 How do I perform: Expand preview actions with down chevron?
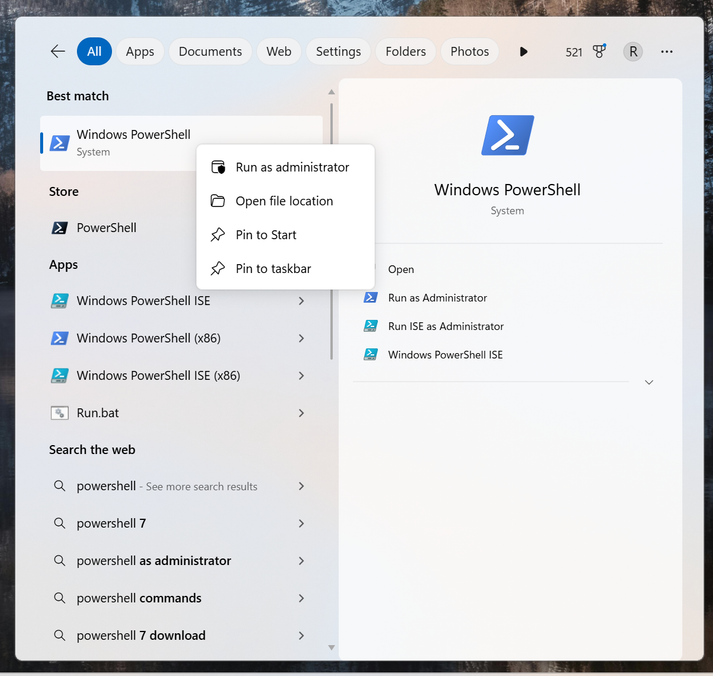pyautogui.click(x=649, y=382)
